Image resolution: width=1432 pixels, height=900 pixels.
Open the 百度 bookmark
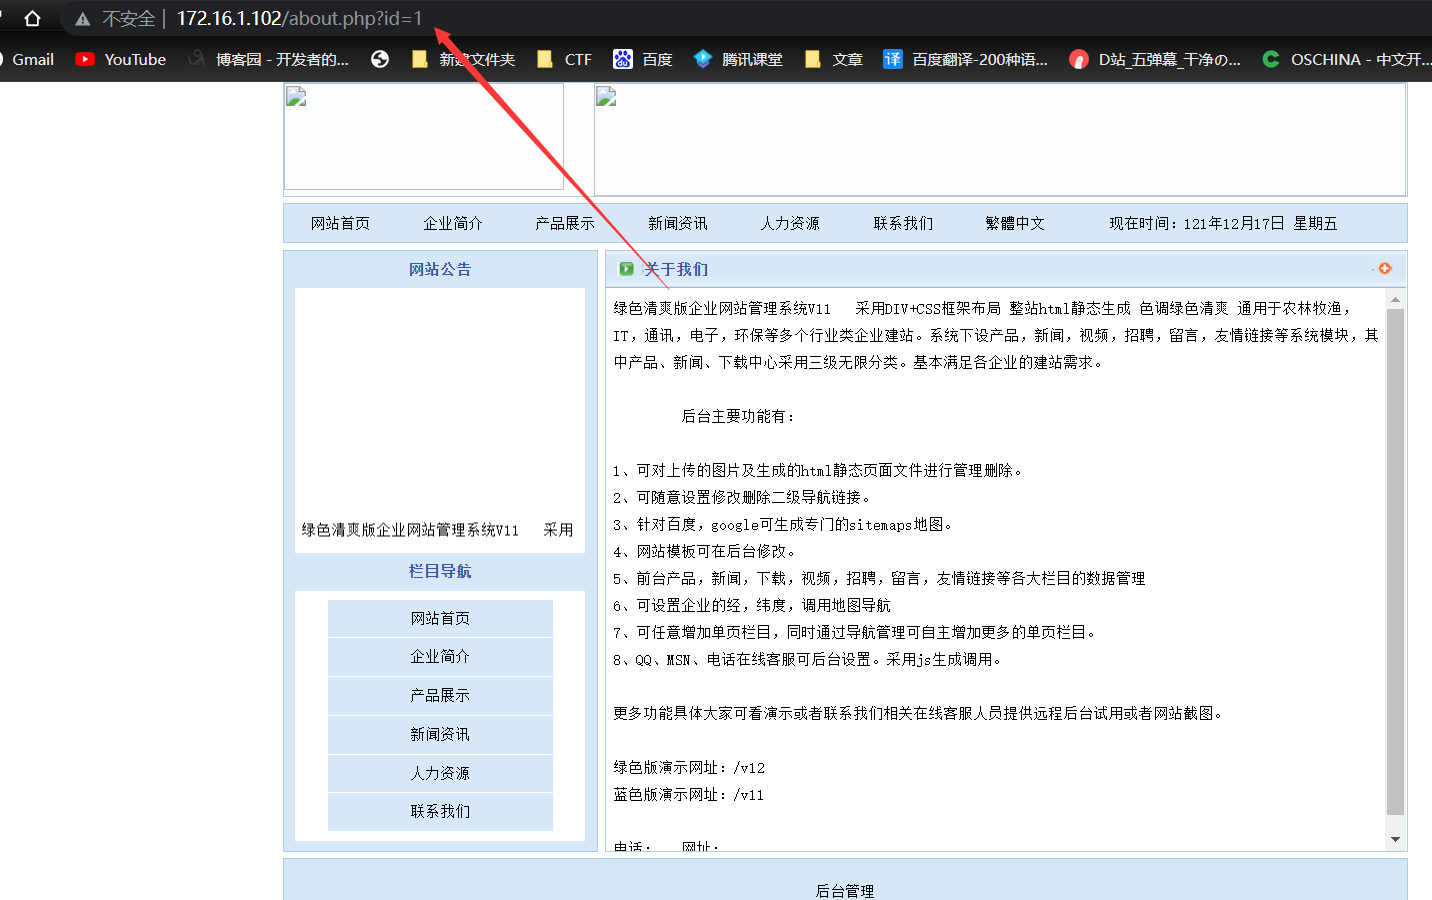(x=642, y=59)
